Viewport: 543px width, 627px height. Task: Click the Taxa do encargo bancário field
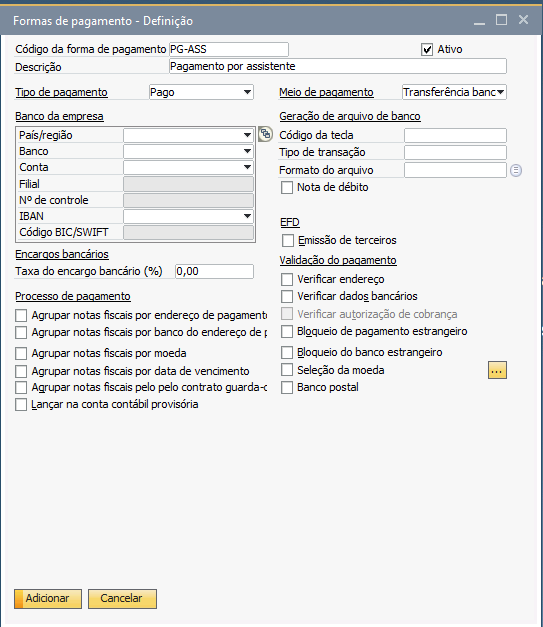coord(214,272)
